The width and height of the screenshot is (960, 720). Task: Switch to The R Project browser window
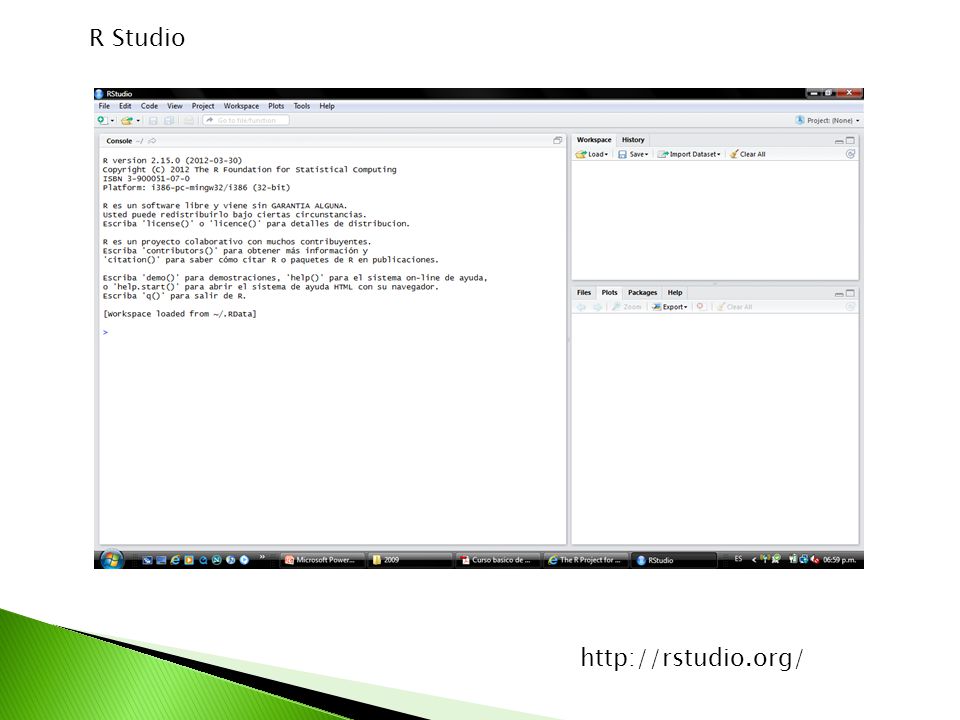(x=586, y=560)
